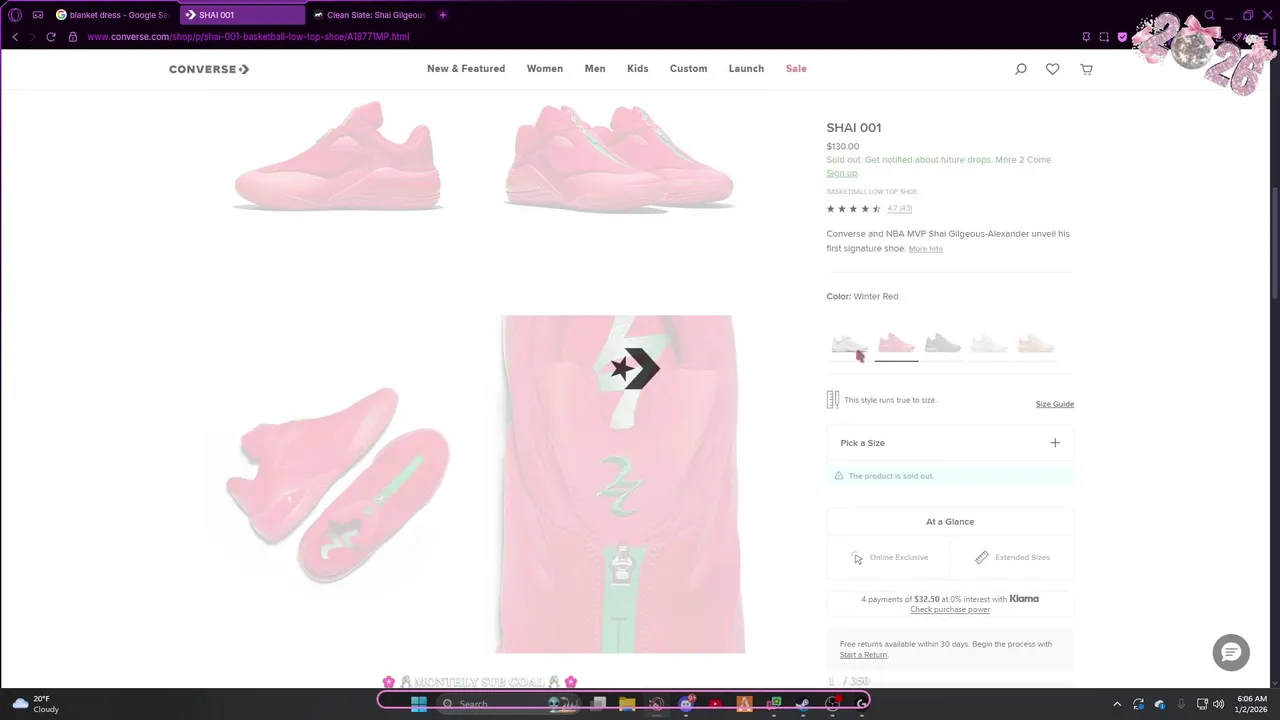Go back to previous page
1280x720 pixels.
pos(15,37)
